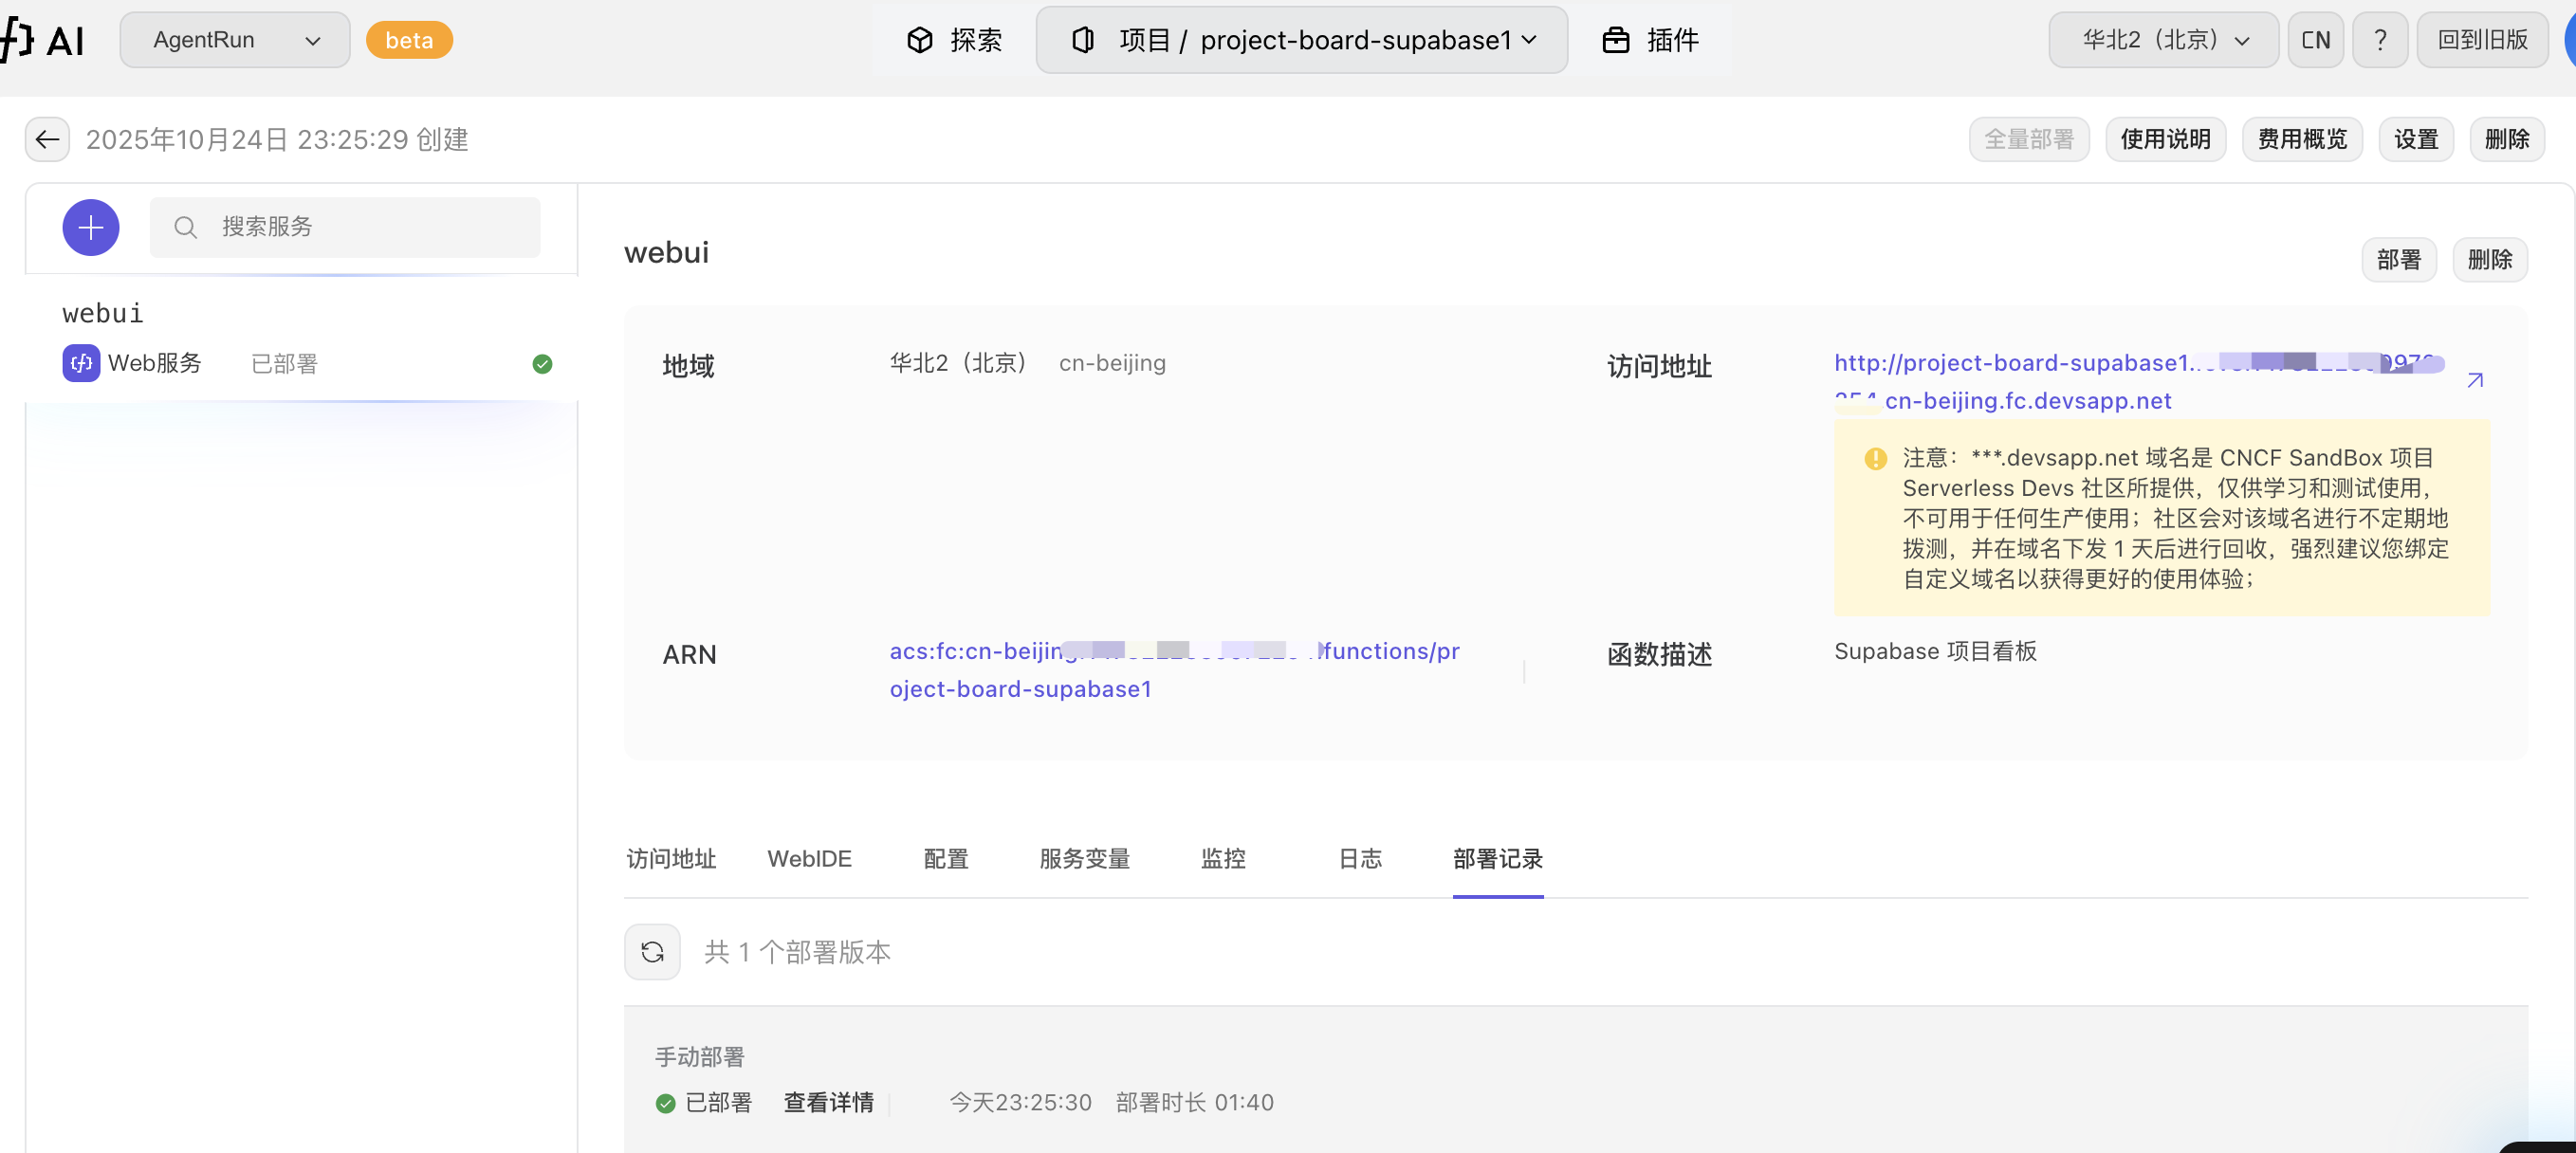The height and width of the screenshot is (1153, 2576).
Task: Expand the 华北2（北京）region dropdown
Action: point(2163,40)
